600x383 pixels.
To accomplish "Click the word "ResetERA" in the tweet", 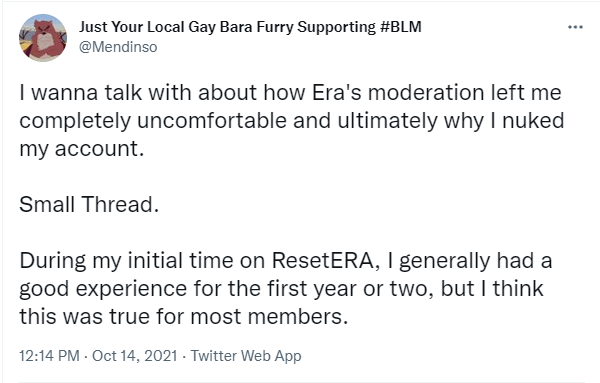I will tap(323, 261).
